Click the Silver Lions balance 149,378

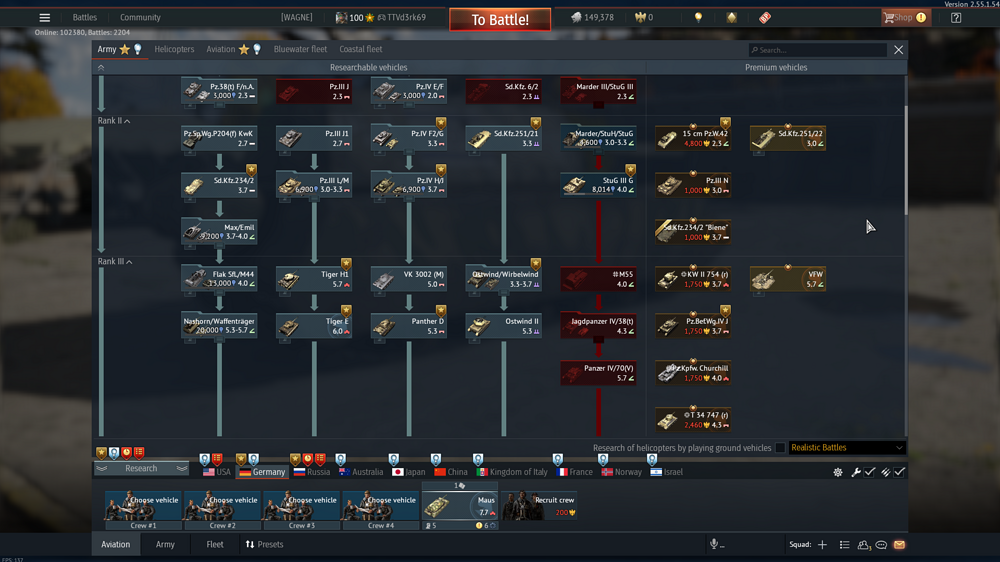592,18
